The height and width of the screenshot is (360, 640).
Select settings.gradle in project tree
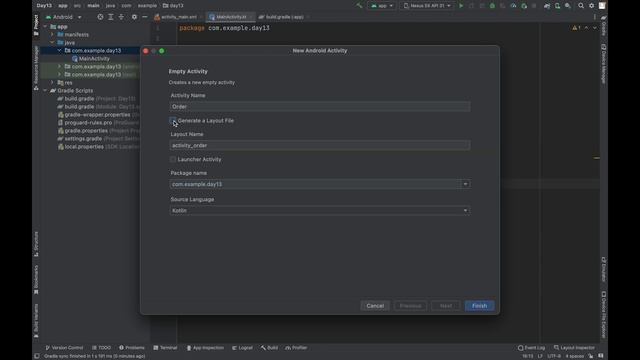click(x=83, y=139)
